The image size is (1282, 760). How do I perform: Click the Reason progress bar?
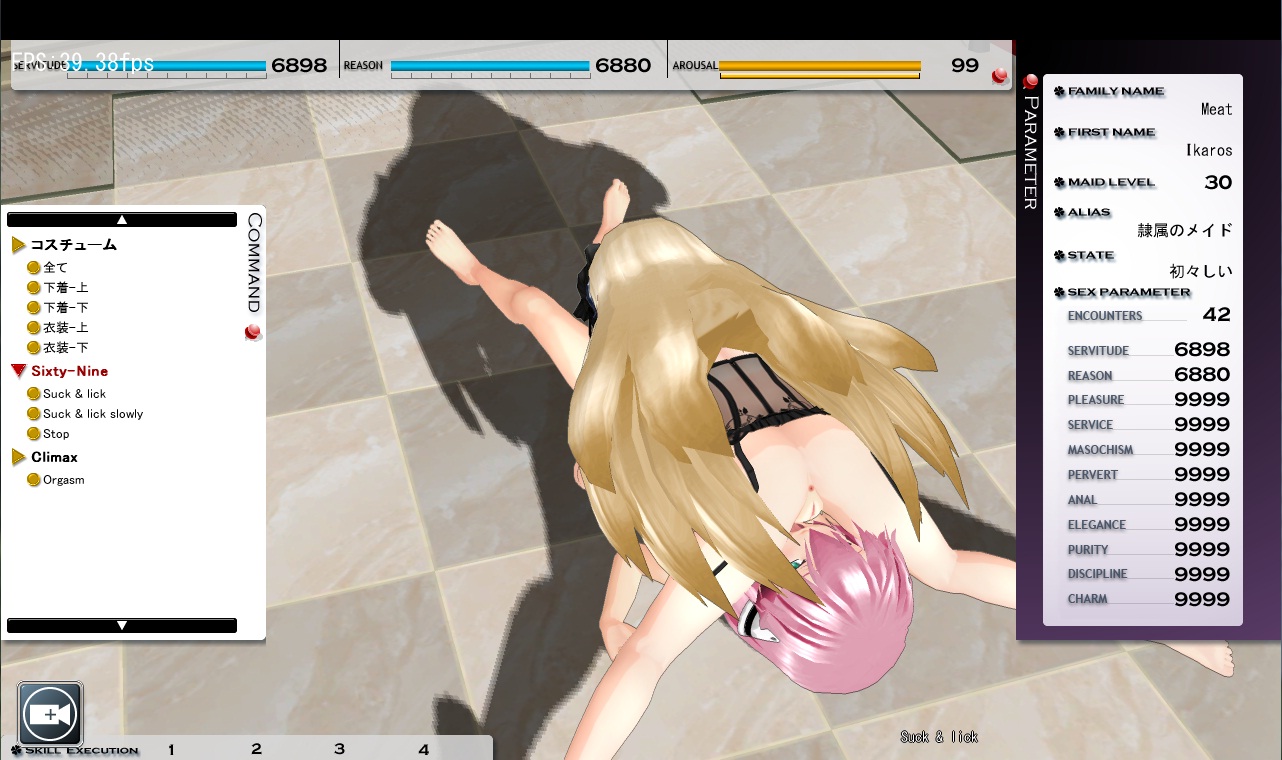coord(490,68)
